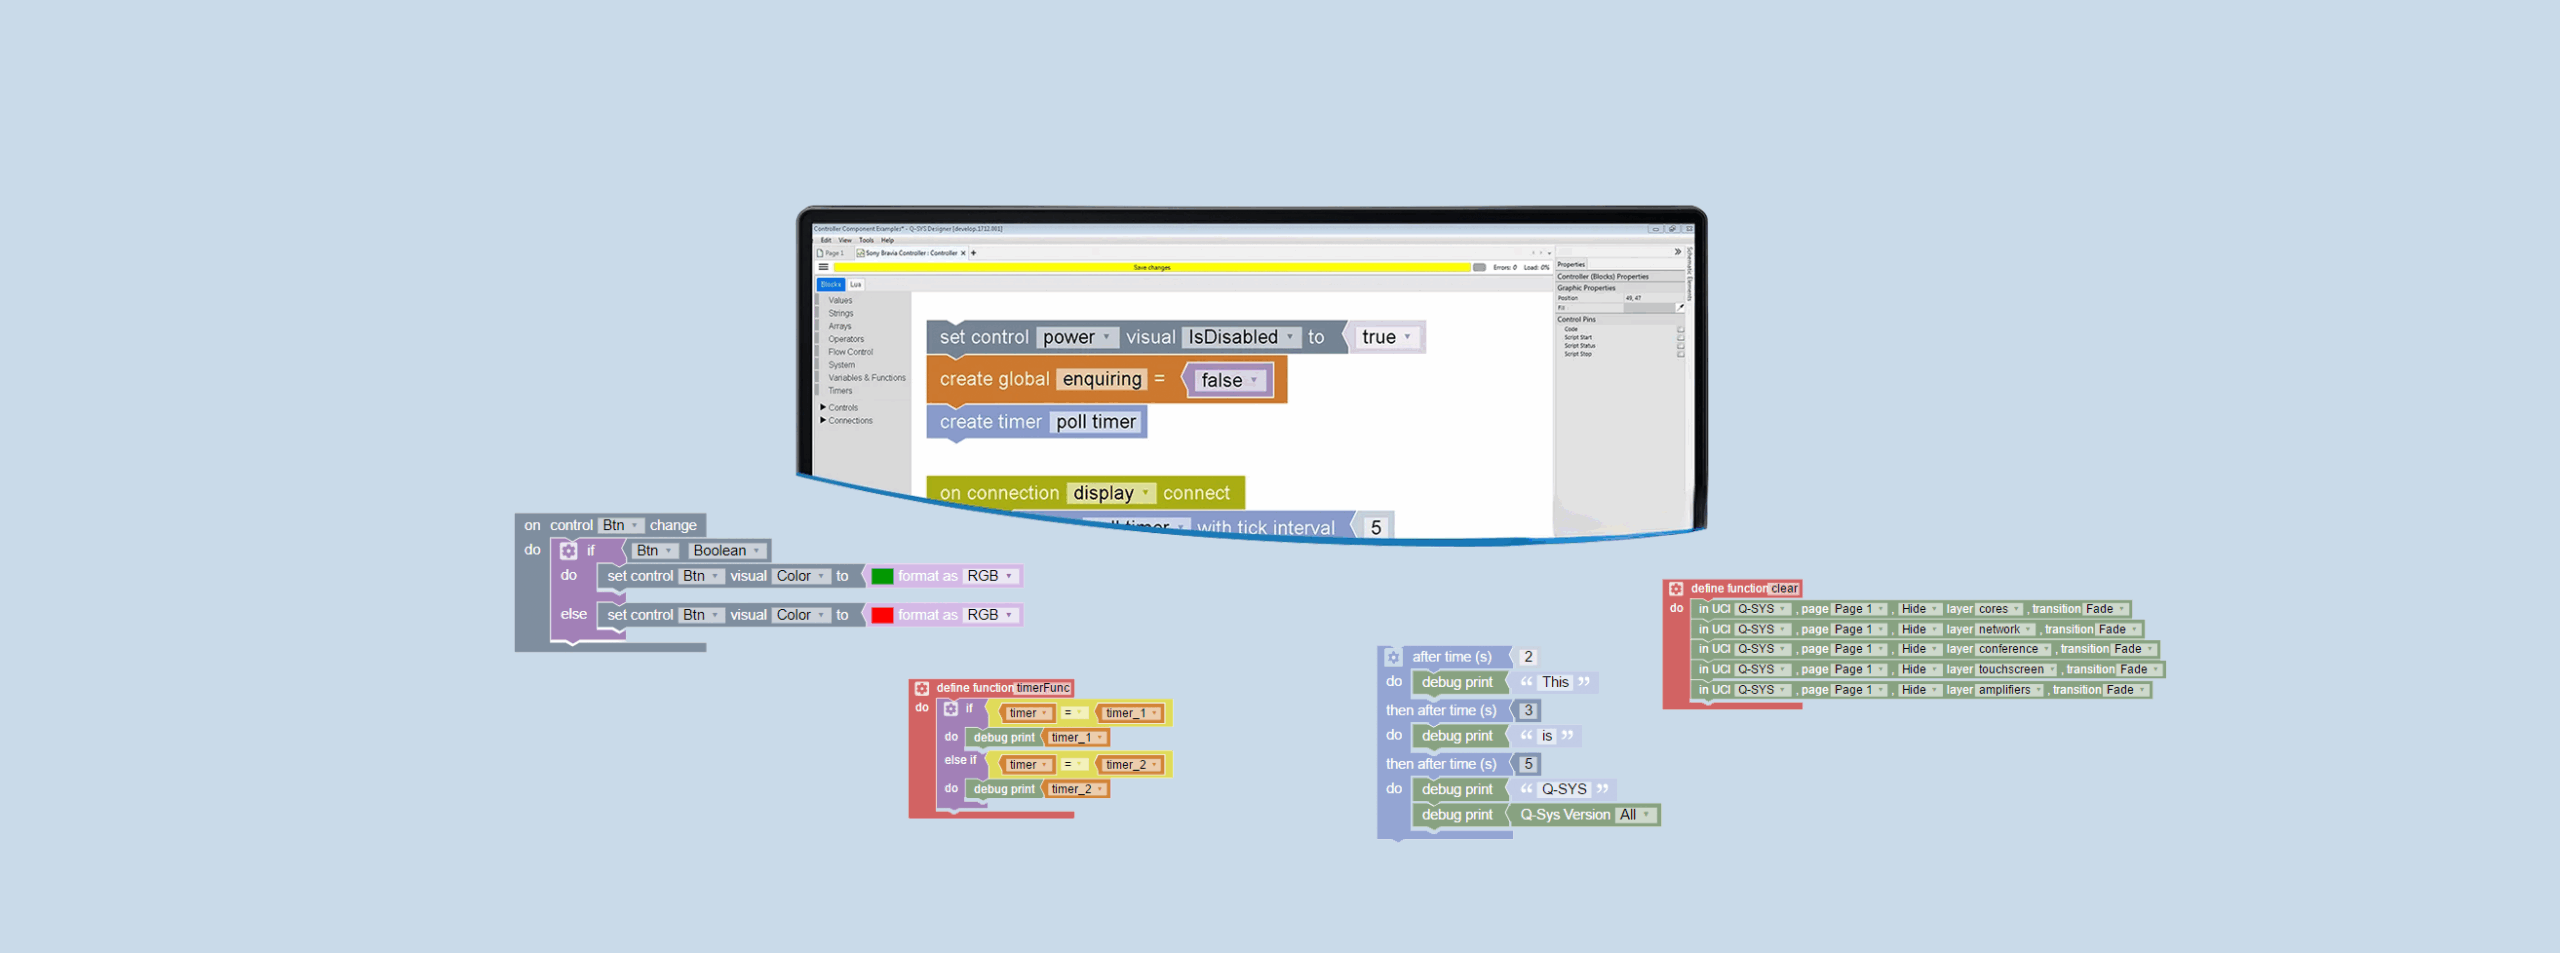
Task: Close the Sony Bravia Controller tab
Action: (963, 253)
